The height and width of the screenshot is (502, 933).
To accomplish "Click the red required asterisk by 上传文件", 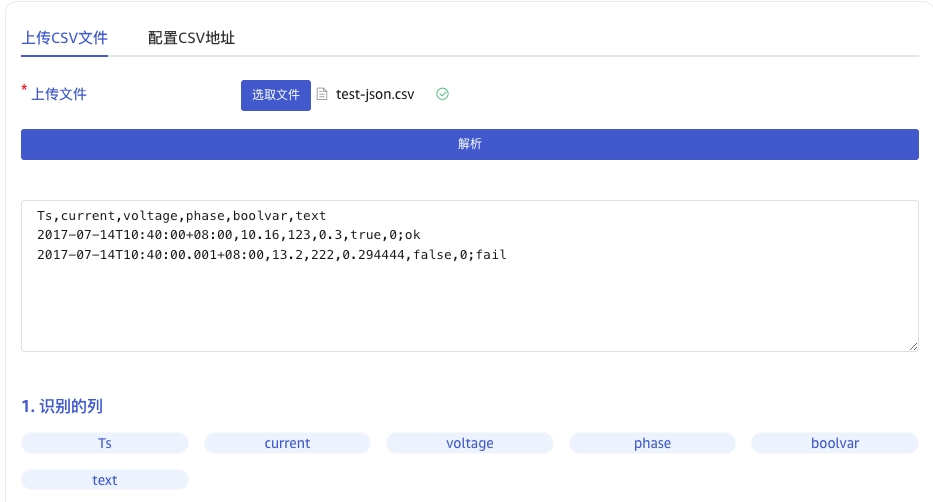I will coord(24,90).
